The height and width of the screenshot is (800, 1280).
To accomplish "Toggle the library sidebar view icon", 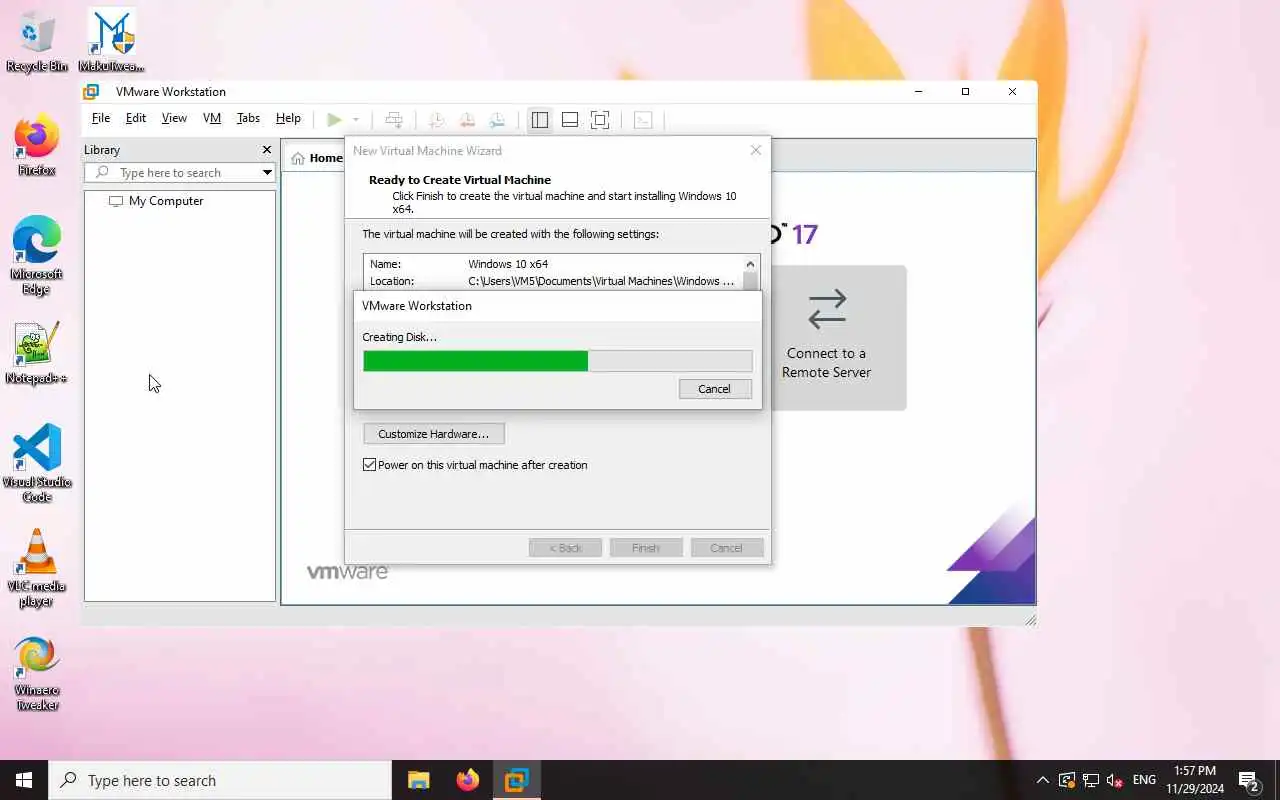I will coord(540,120).
